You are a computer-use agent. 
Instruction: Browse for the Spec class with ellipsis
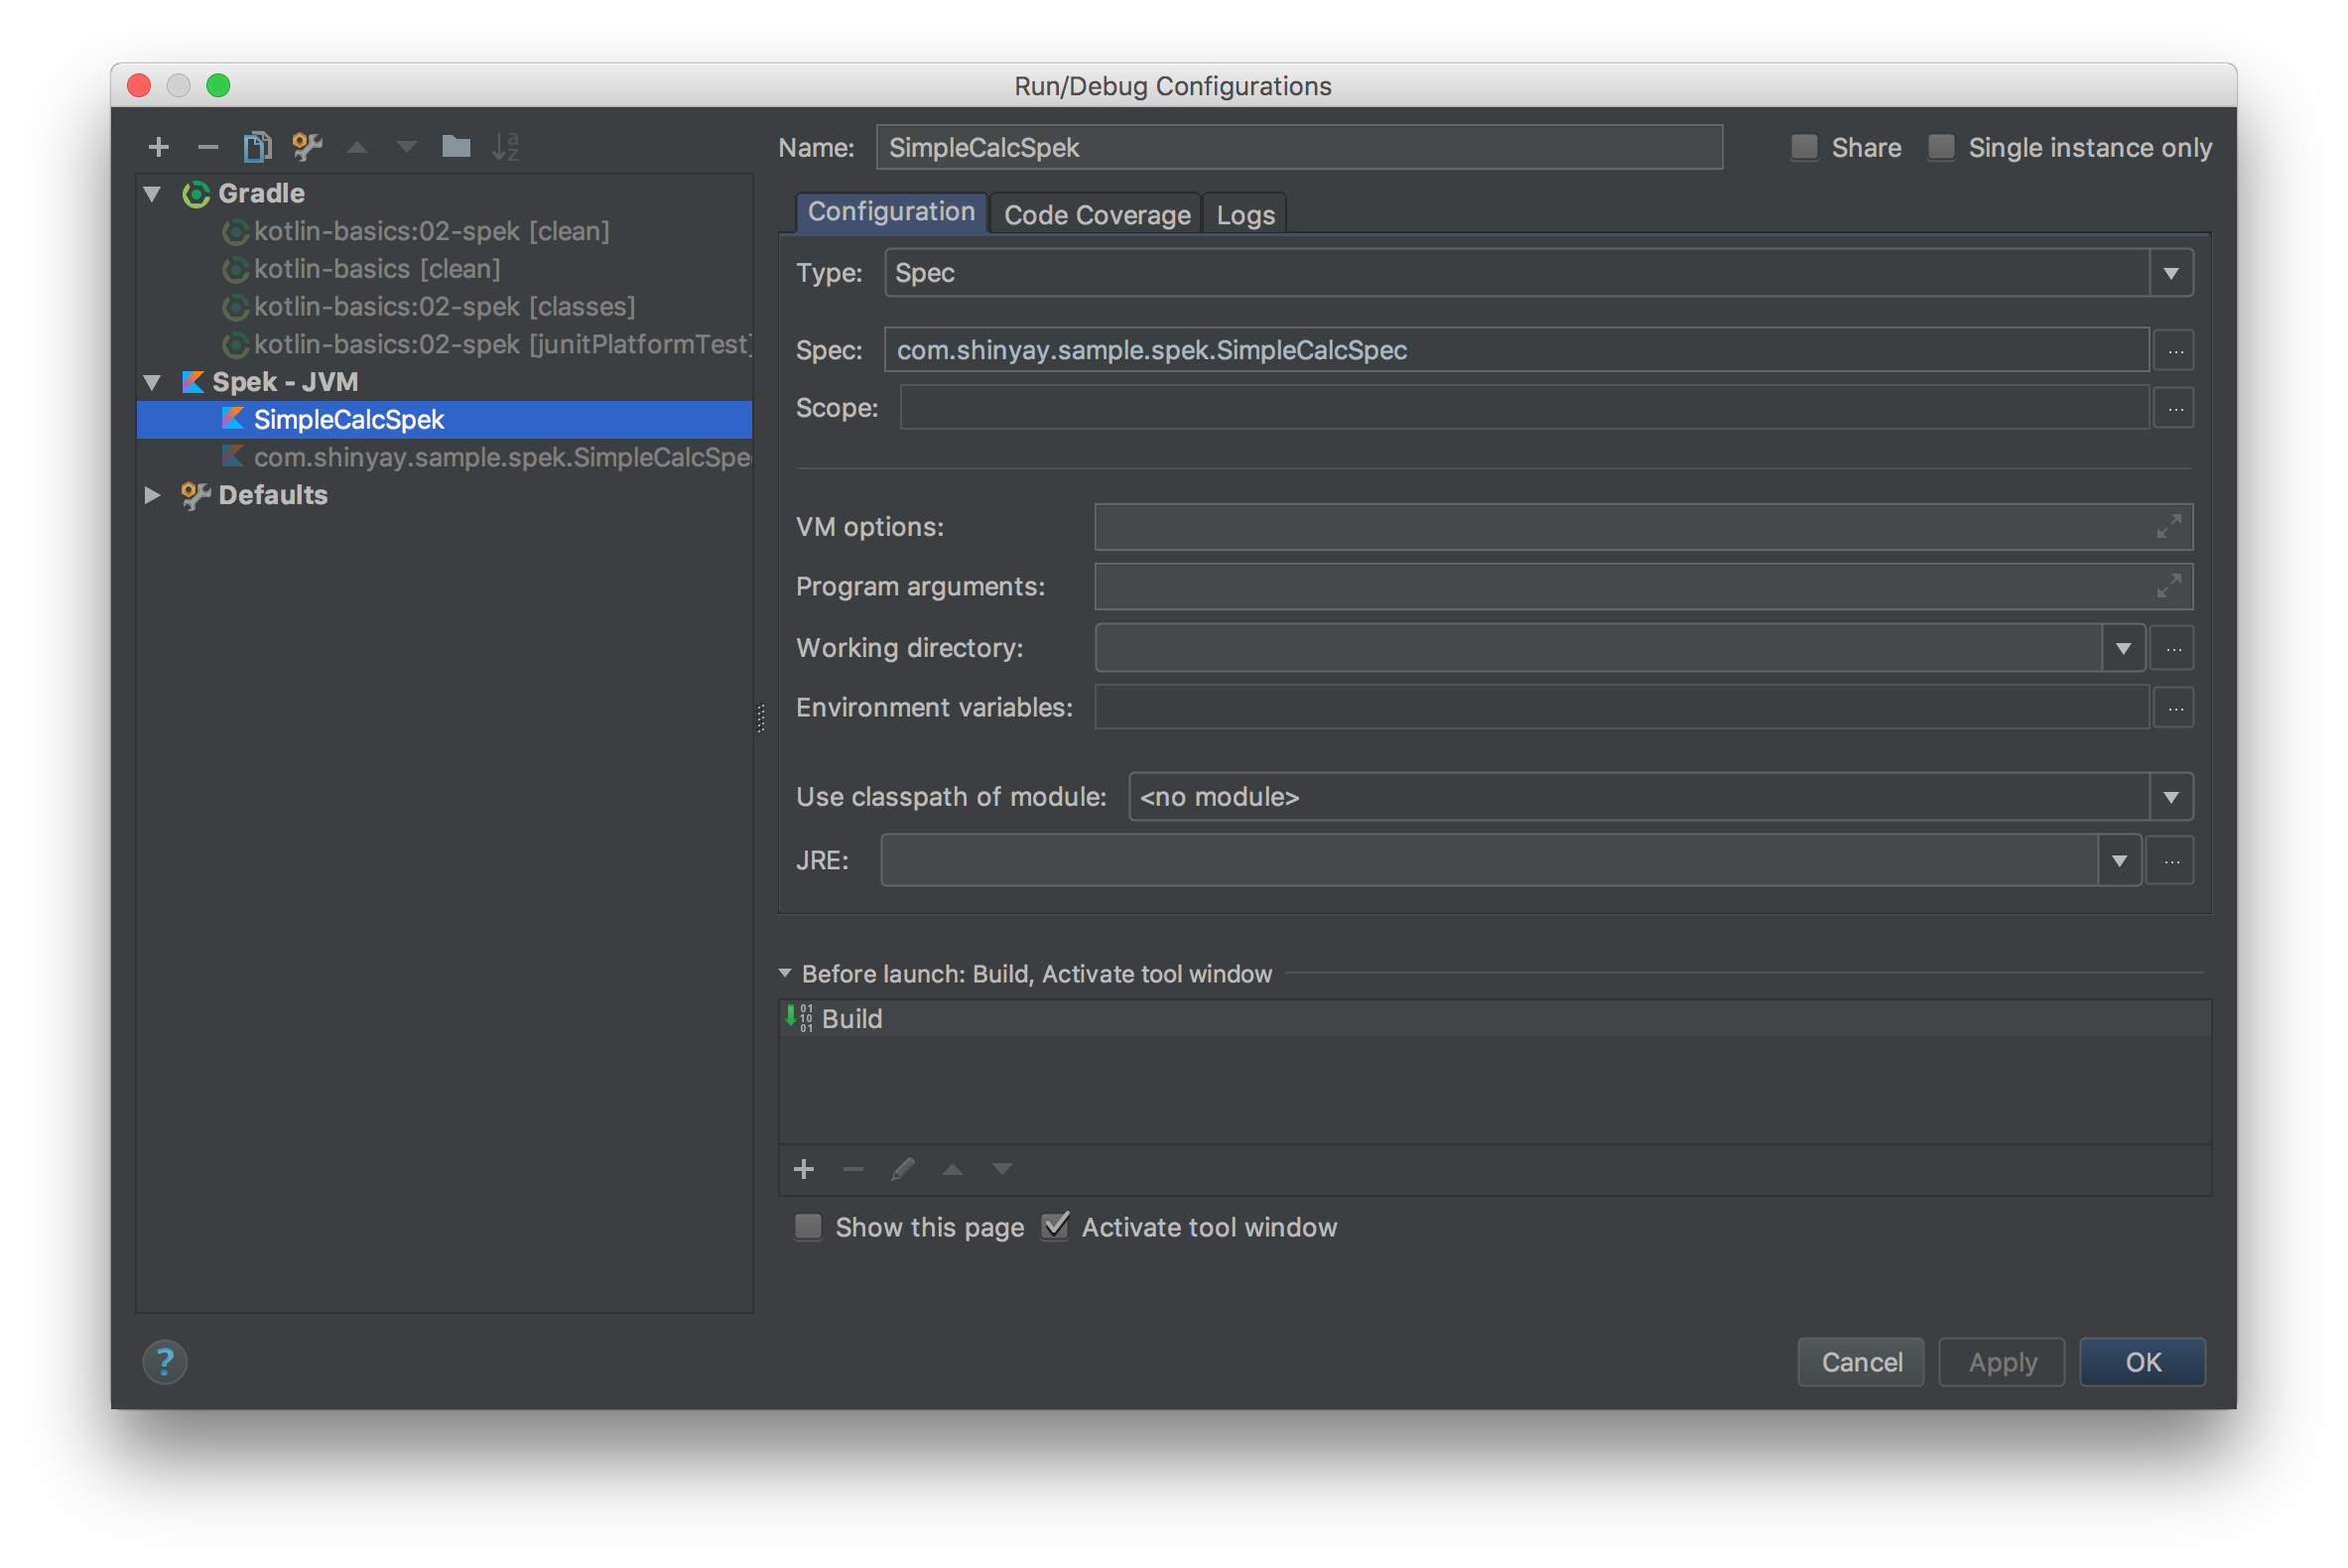[2174, 351]
